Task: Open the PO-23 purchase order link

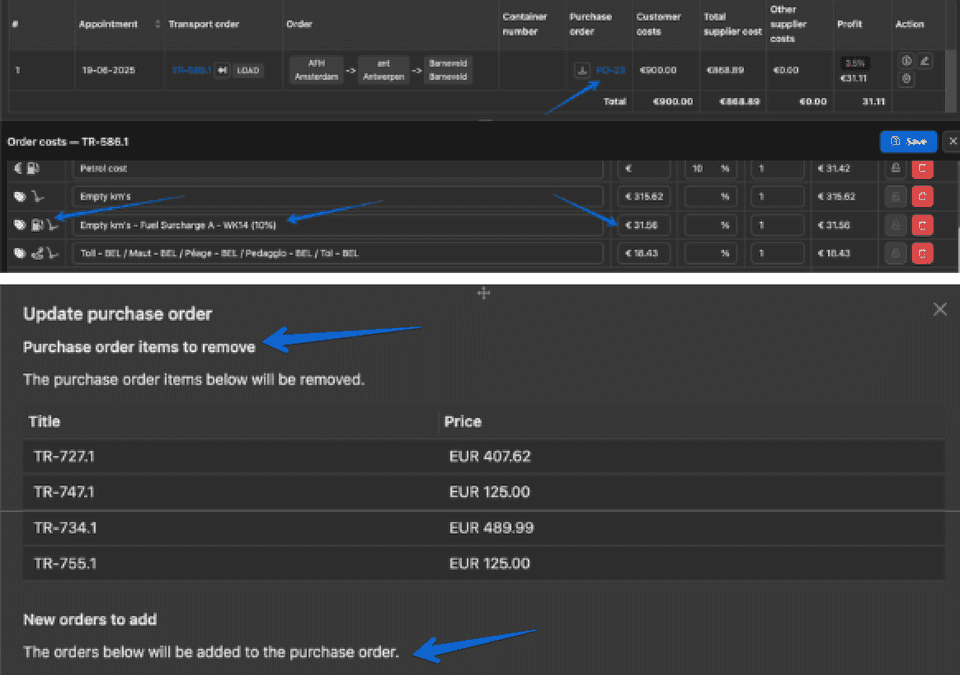Action: [610, 70]
